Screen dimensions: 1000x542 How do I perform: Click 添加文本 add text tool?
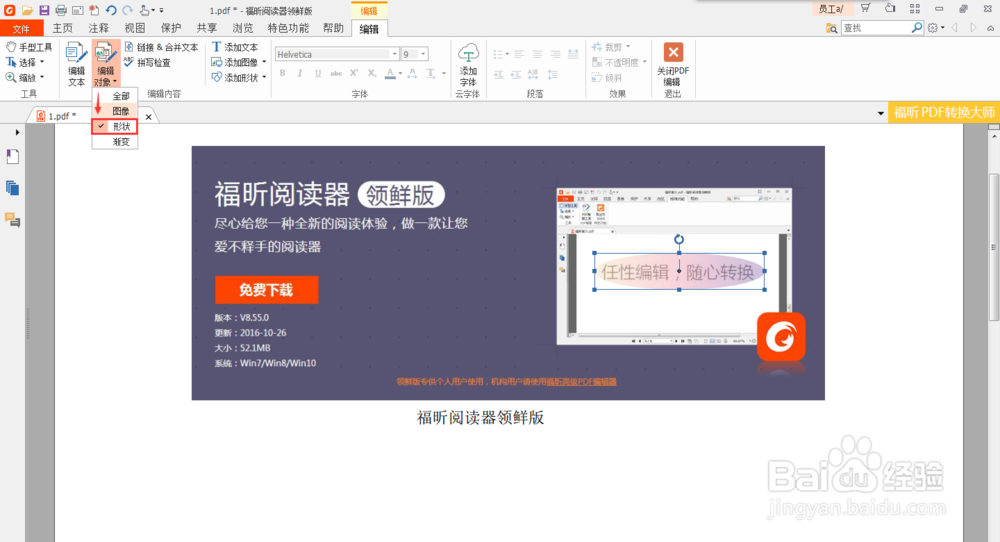tap(235, 47)
